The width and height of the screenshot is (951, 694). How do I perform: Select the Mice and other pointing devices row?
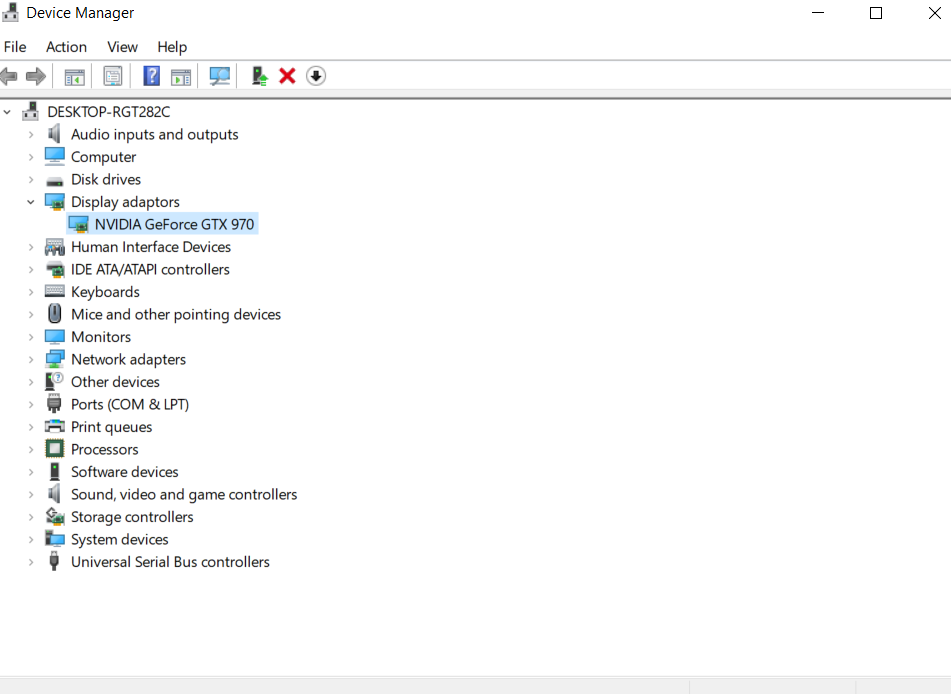click(x=176, y=314)
